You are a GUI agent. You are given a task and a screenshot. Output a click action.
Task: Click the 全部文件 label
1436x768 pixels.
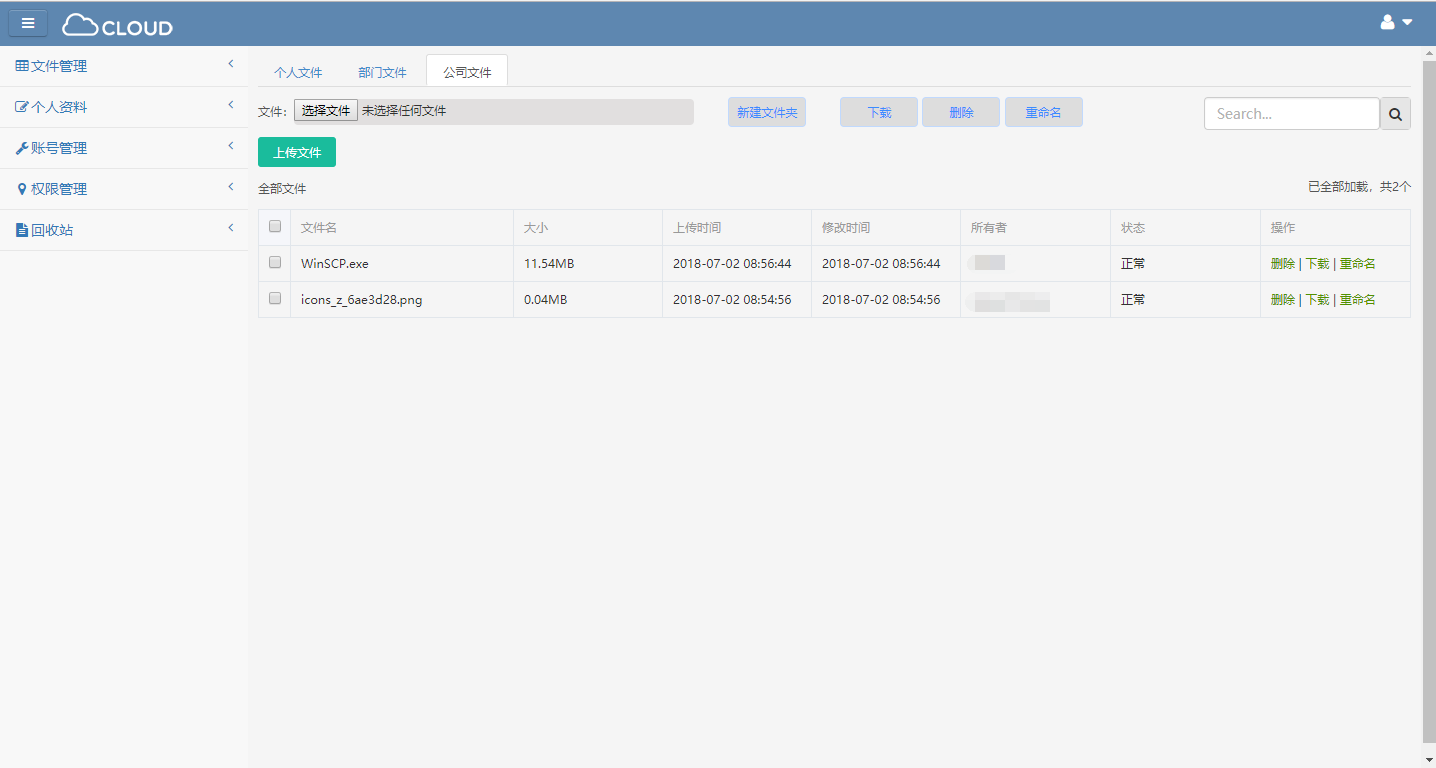pyautogui.click(x=282, y=188)
